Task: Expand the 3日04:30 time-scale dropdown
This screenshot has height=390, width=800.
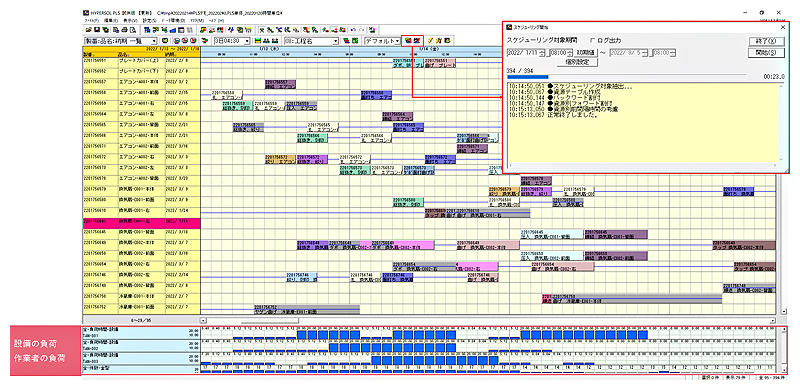Action: [232, 40]
